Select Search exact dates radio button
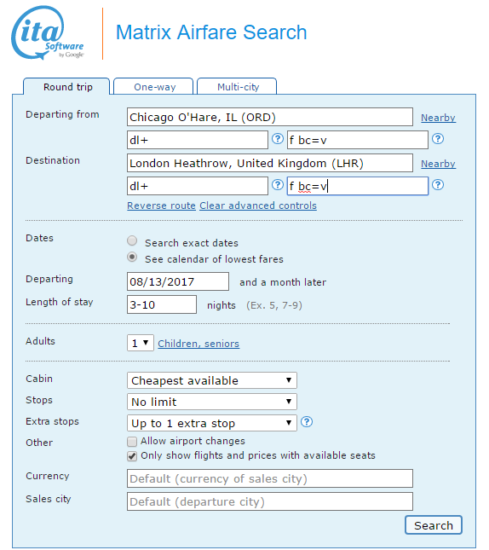 [132, 241]
